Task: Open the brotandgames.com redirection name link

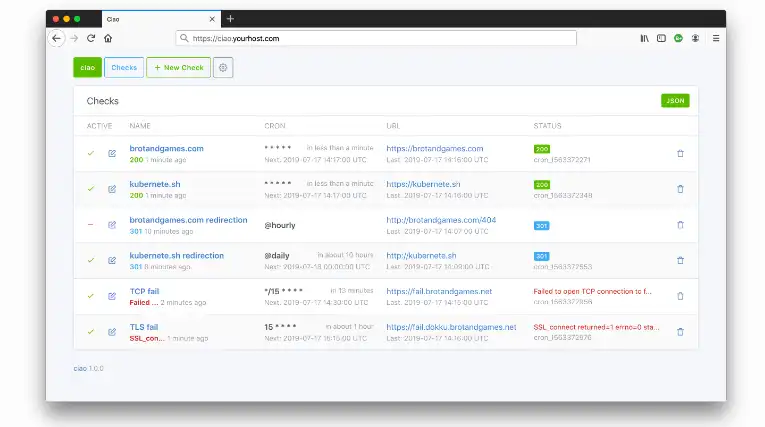Action: [188, 220]
